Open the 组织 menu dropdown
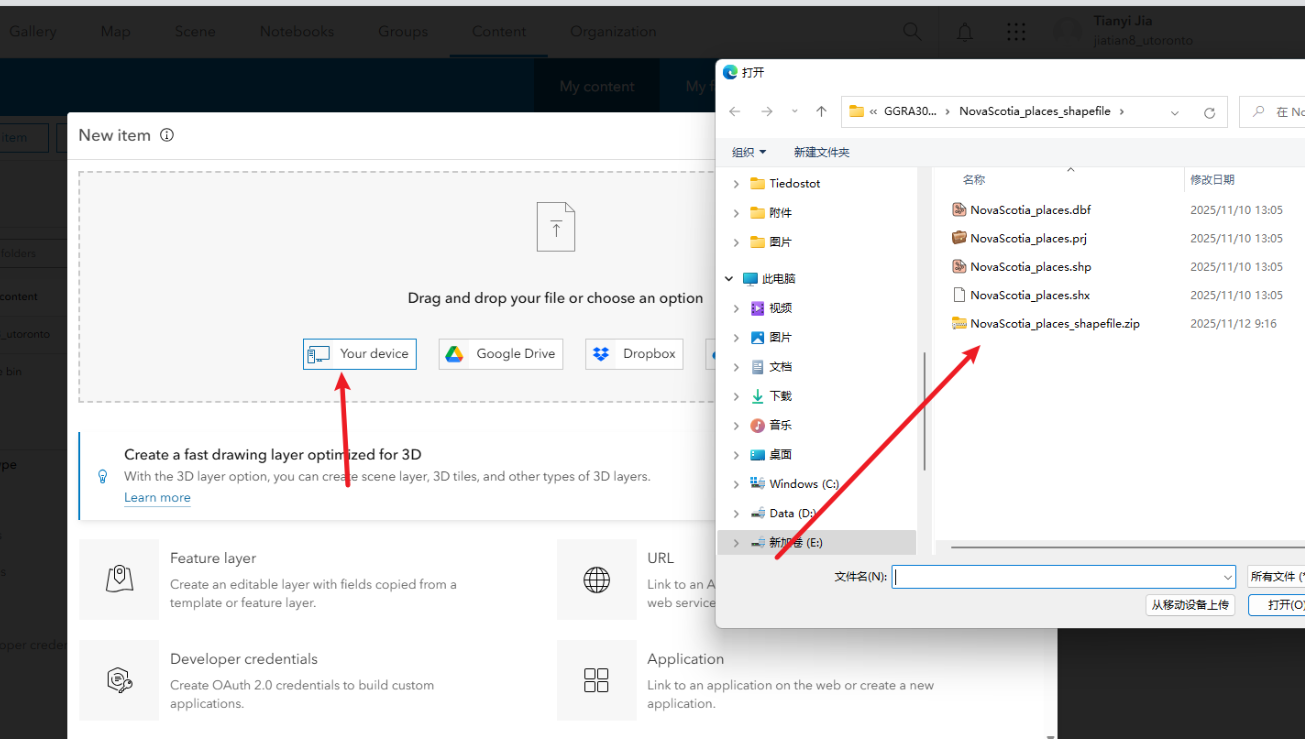The height and width of the screenshot is (739, 1305). pos(749,152)
